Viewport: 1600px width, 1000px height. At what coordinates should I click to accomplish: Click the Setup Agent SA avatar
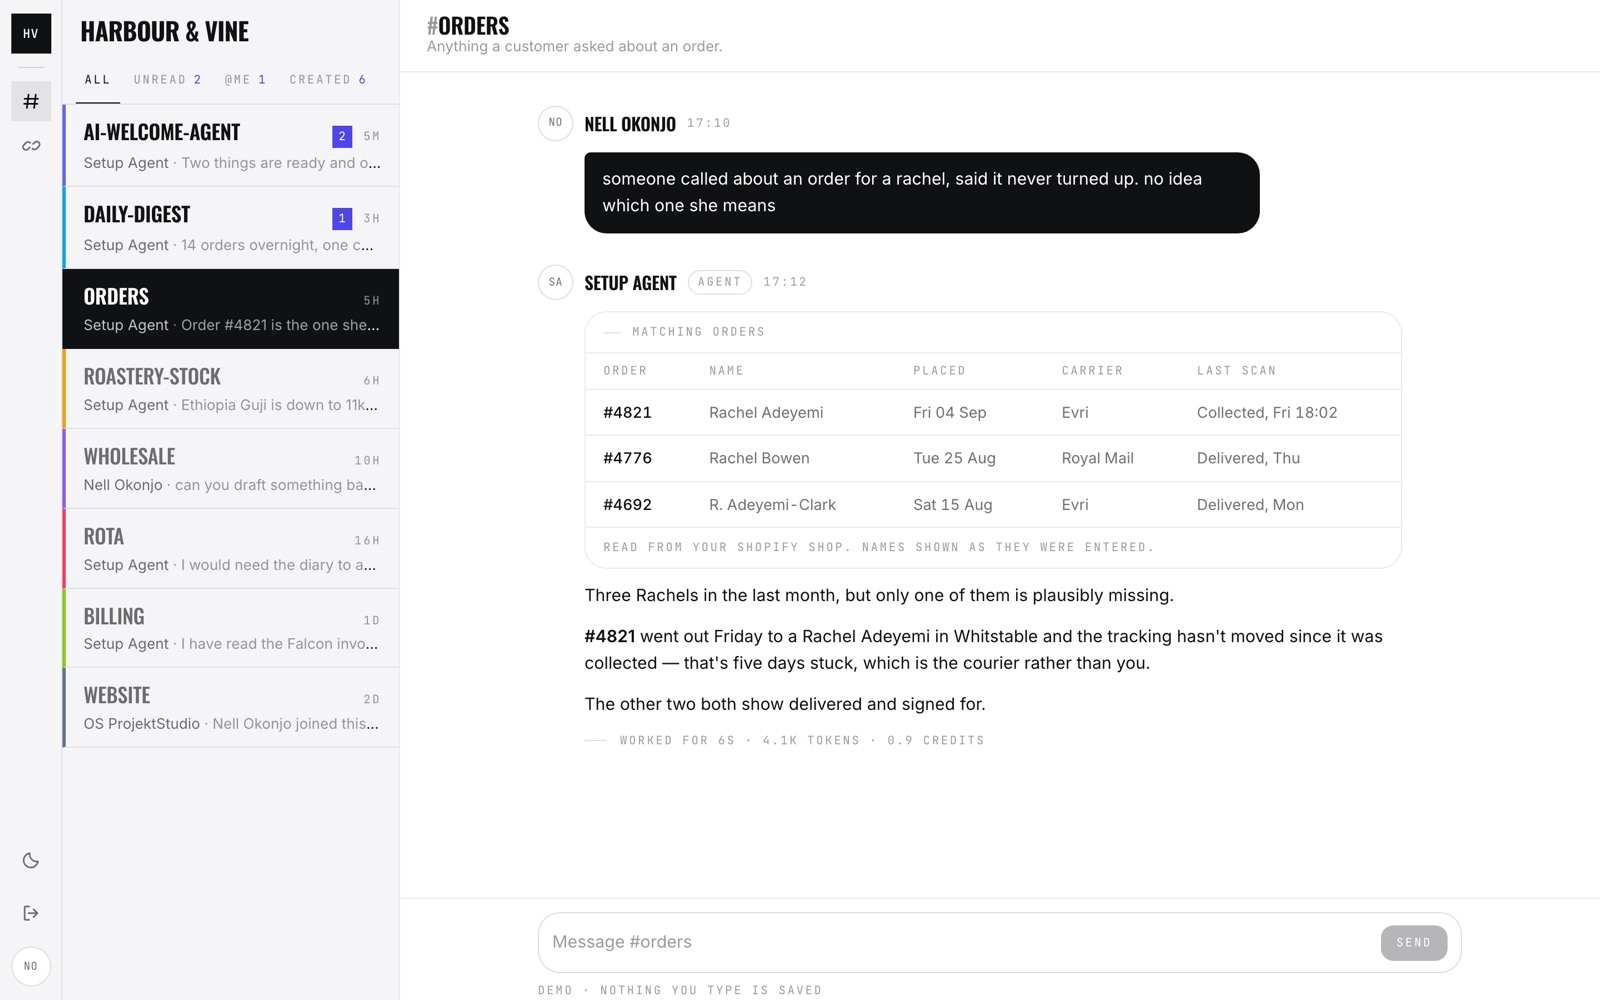coord(555,282)
